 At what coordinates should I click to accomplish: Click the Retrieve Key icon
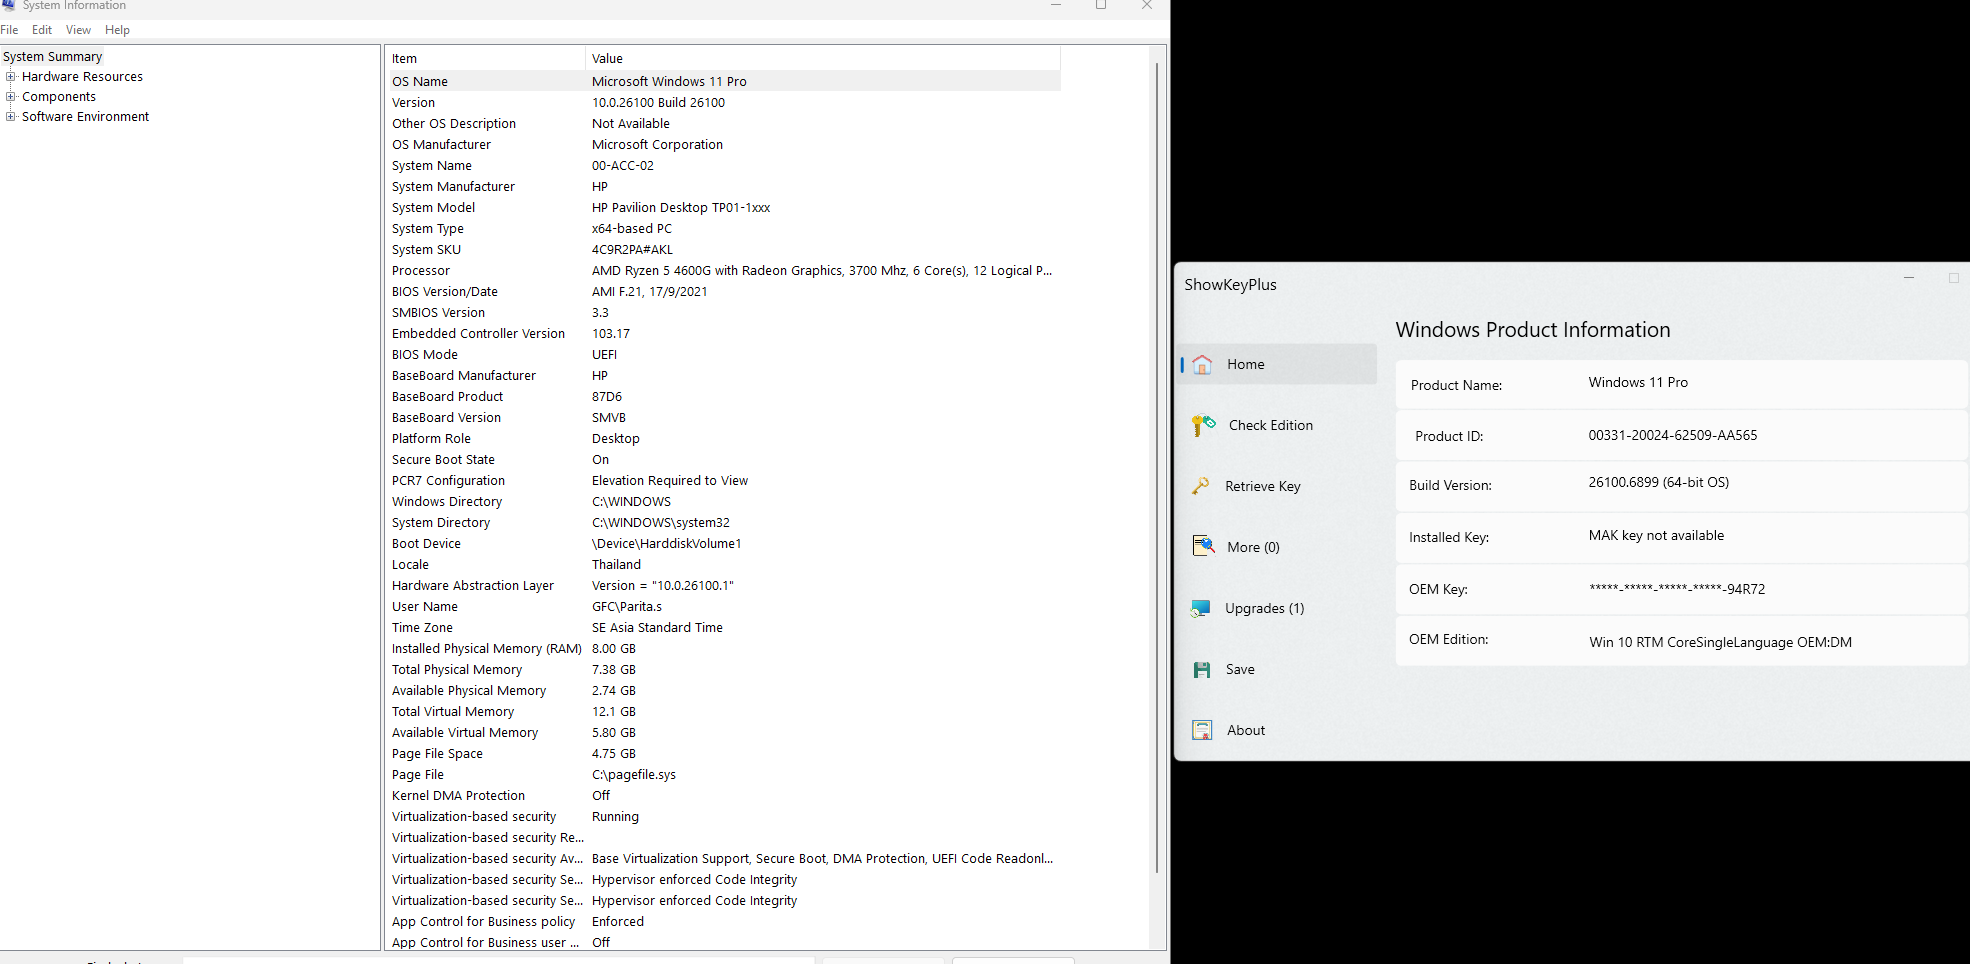[x=1201, y=486]
